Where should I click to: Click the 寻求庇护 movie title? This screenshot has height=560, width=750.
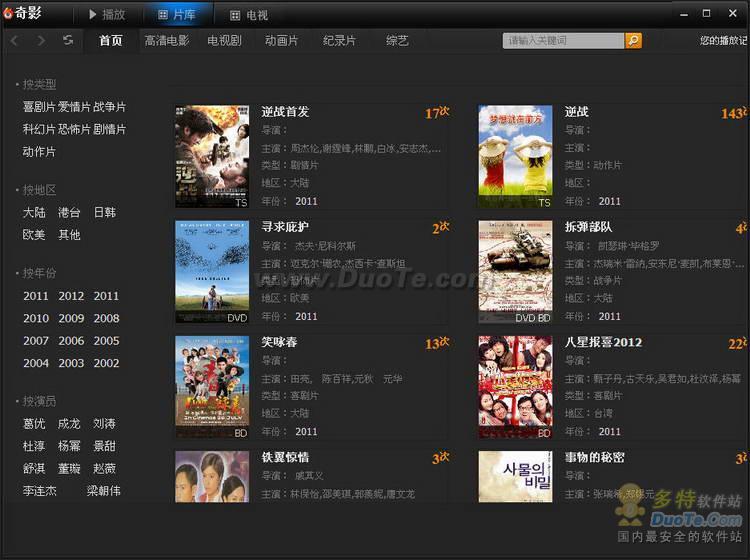(x=285, y=227)
